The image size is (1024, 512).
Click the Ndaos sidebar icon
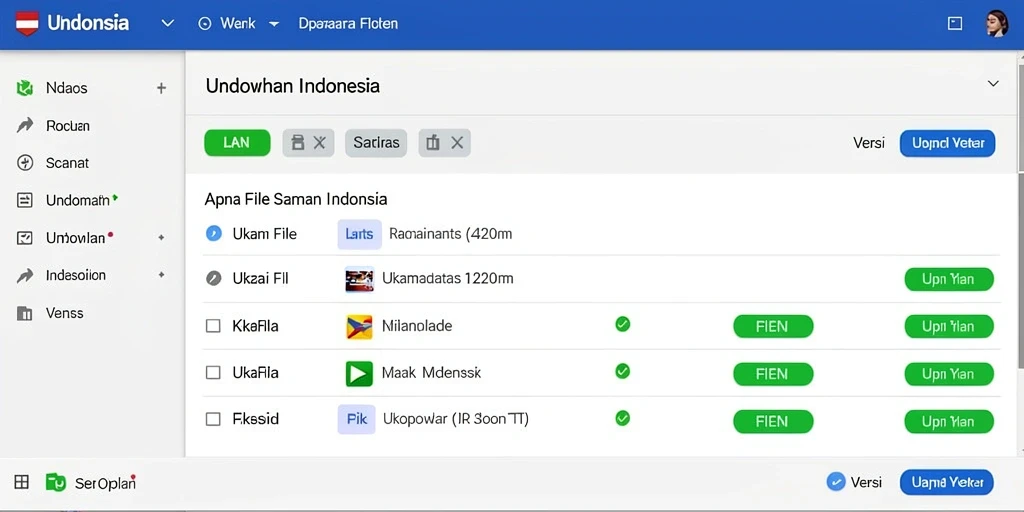click(25, 88)
